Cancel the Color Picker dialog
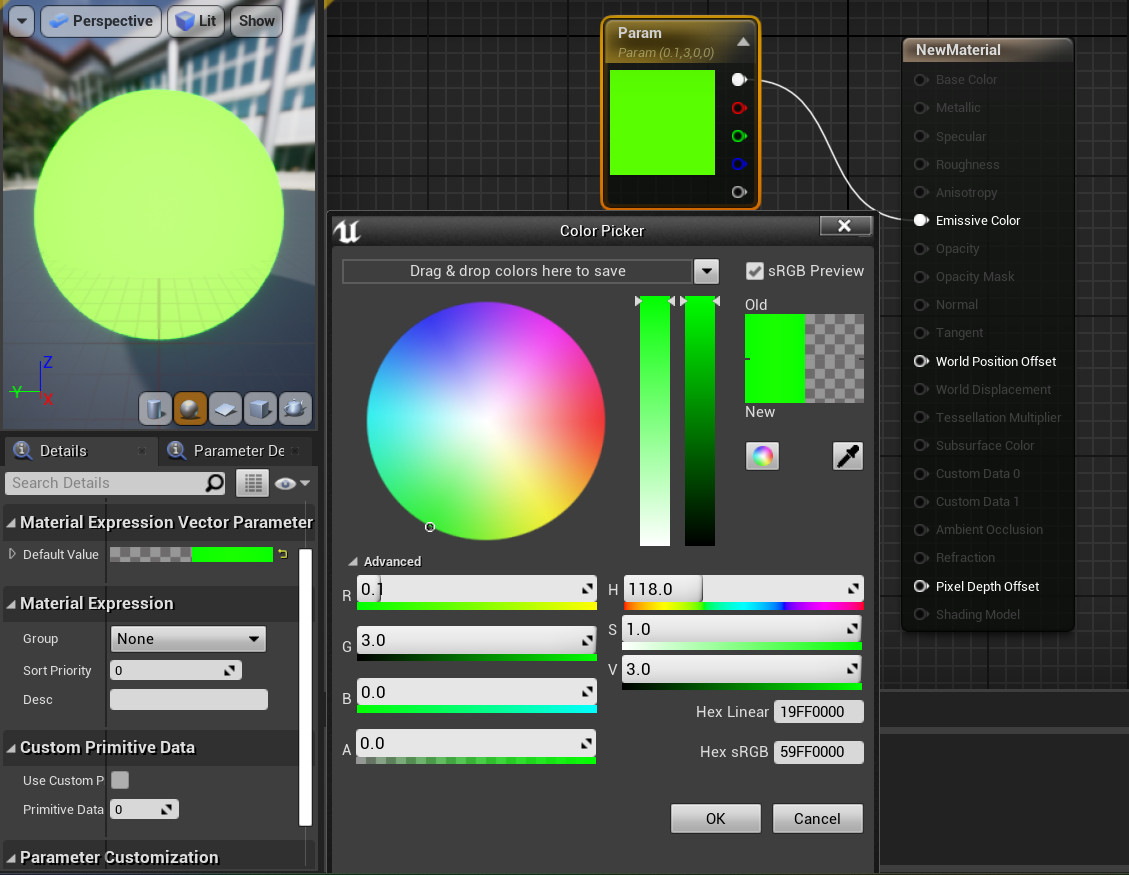1129x875 pixels. coord(817,818)
